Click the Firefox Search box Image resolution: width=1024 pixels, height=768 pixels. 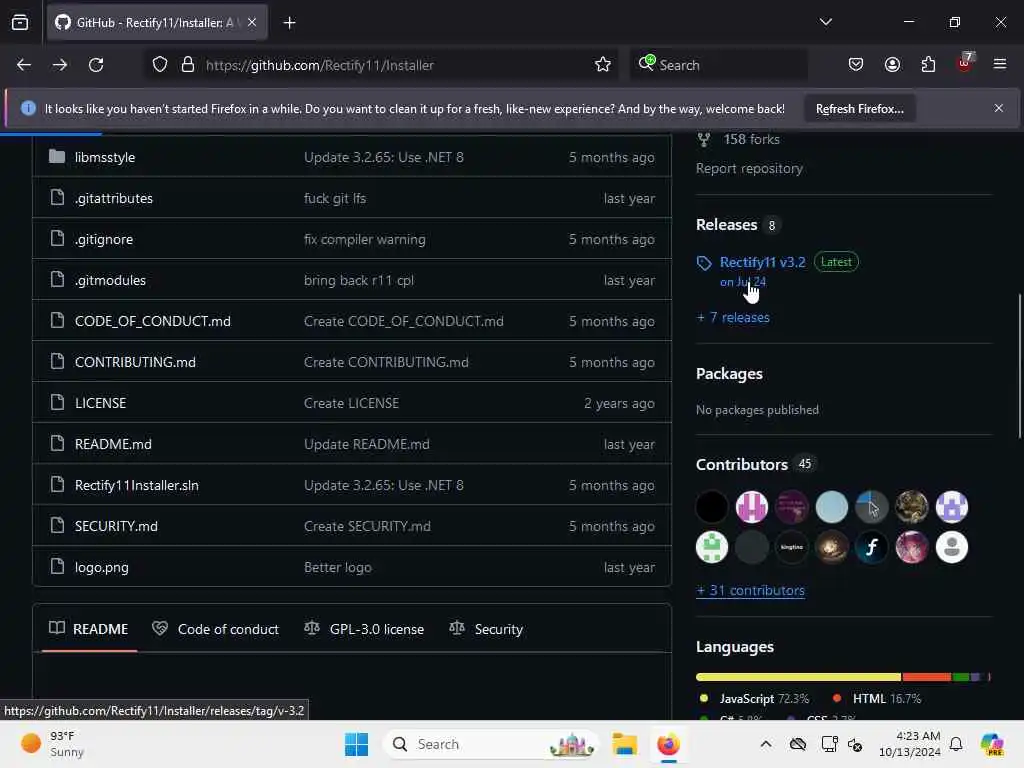click(718, 65)
